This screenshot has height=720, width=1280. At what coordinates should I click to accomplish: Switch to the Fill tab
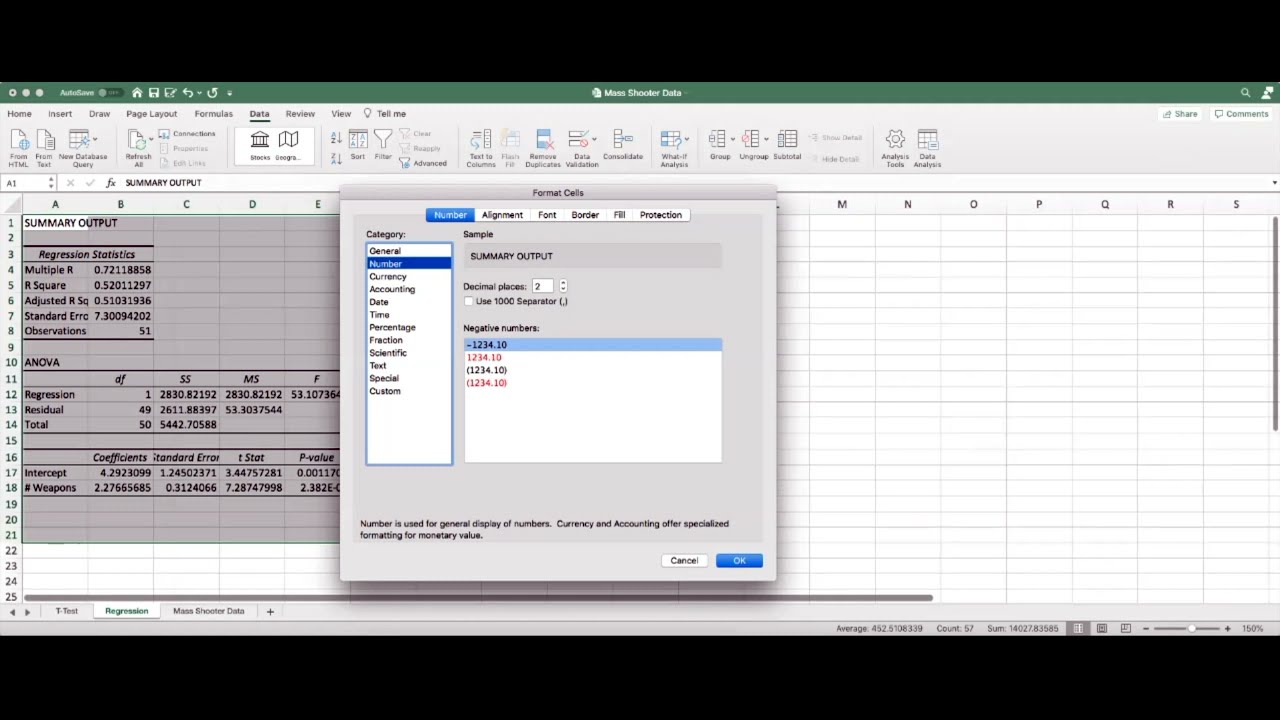(x=619, y=215)
